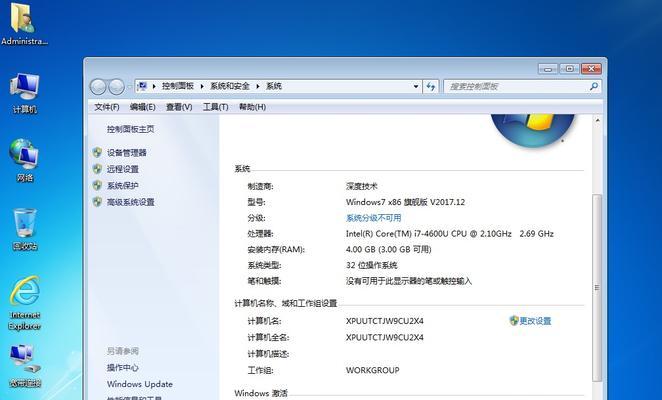Screen dimensions: 662x400
Task: Maximize the System control panel window
Action: tap(570, 68)
